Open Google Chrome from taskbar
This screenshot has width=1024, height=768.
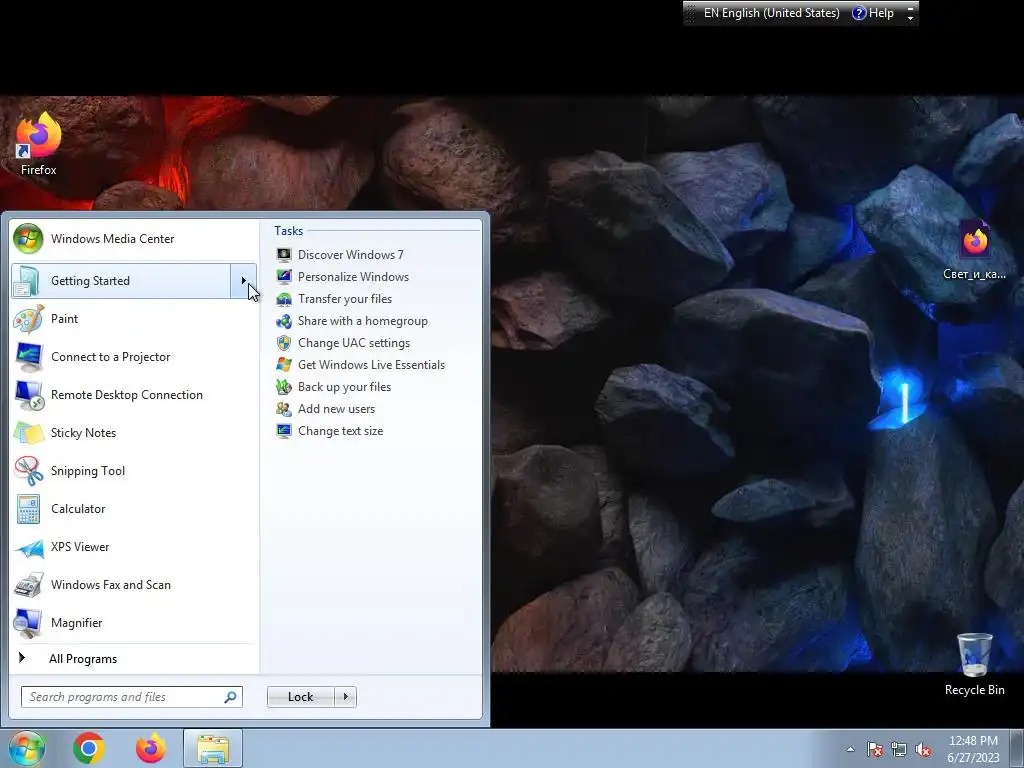coord(89,748)
